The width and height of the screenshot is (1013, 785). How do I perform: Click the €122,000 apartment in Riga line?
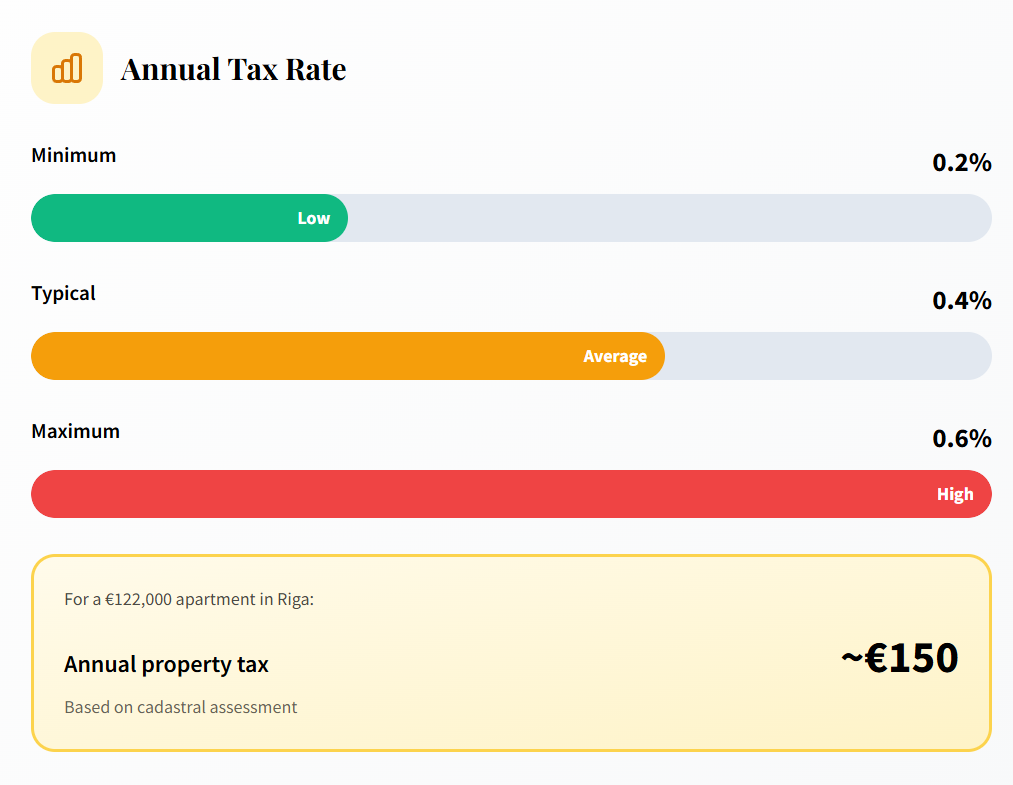click(189, 599)
